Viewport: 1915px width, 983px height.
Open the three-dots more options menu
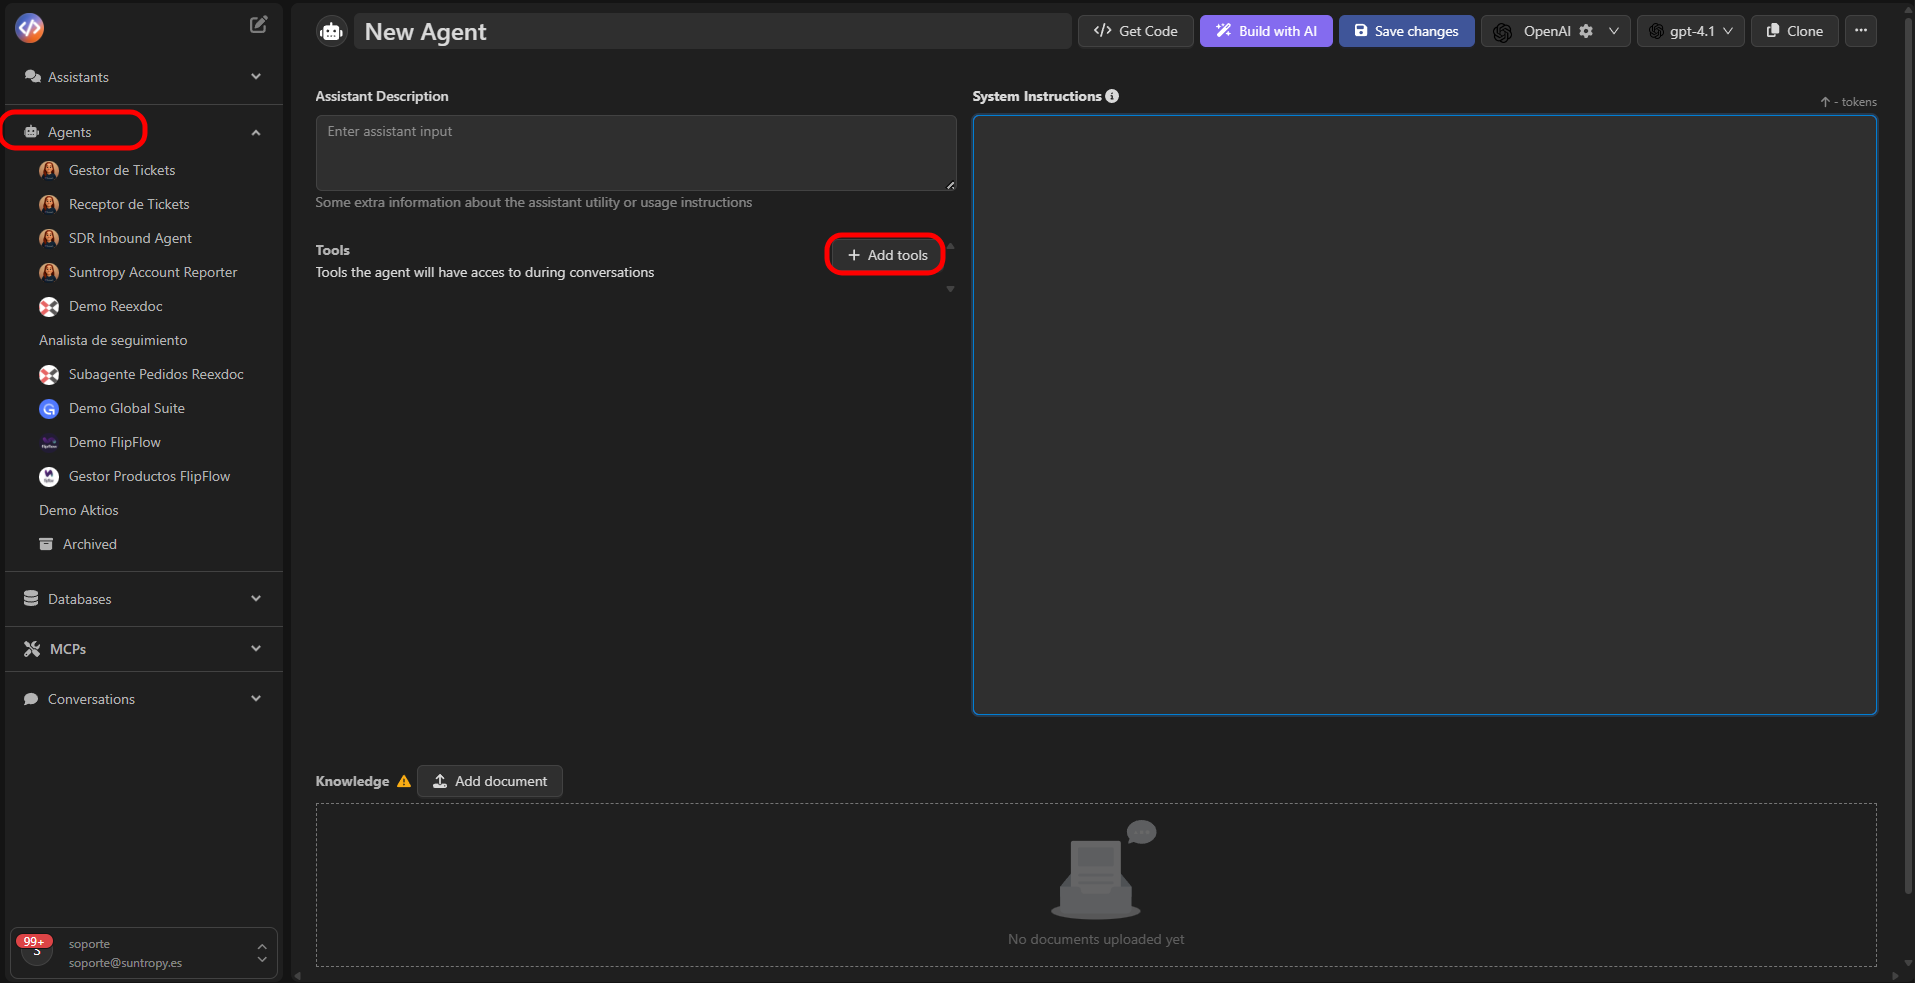click(1861, 31)
